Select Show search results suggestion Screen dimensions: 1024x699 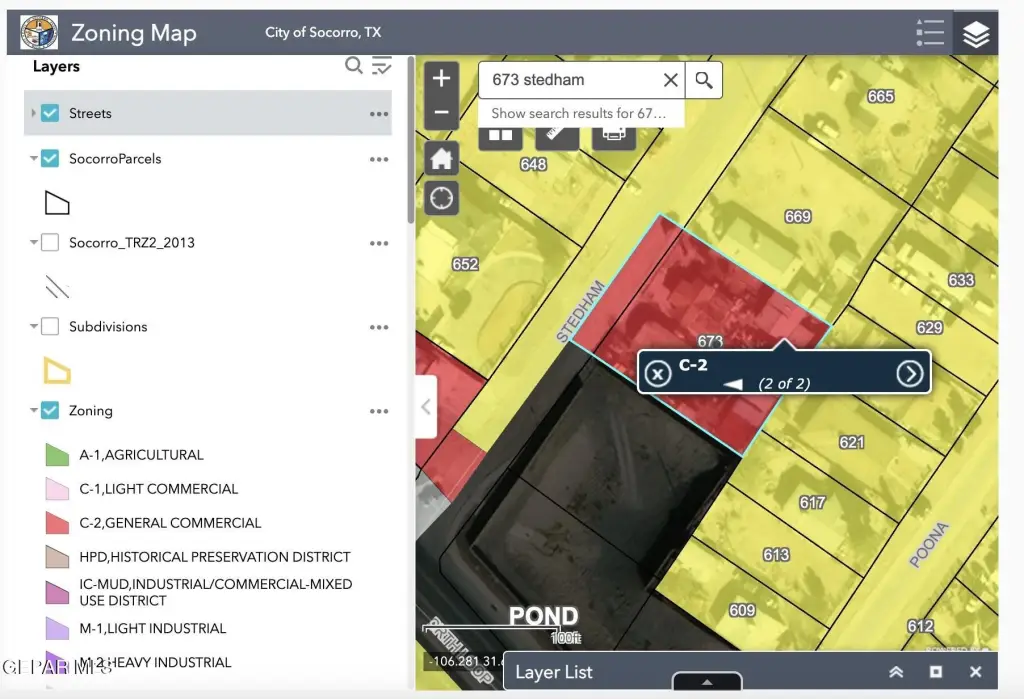pyautogui.click(x=578, y=113)
